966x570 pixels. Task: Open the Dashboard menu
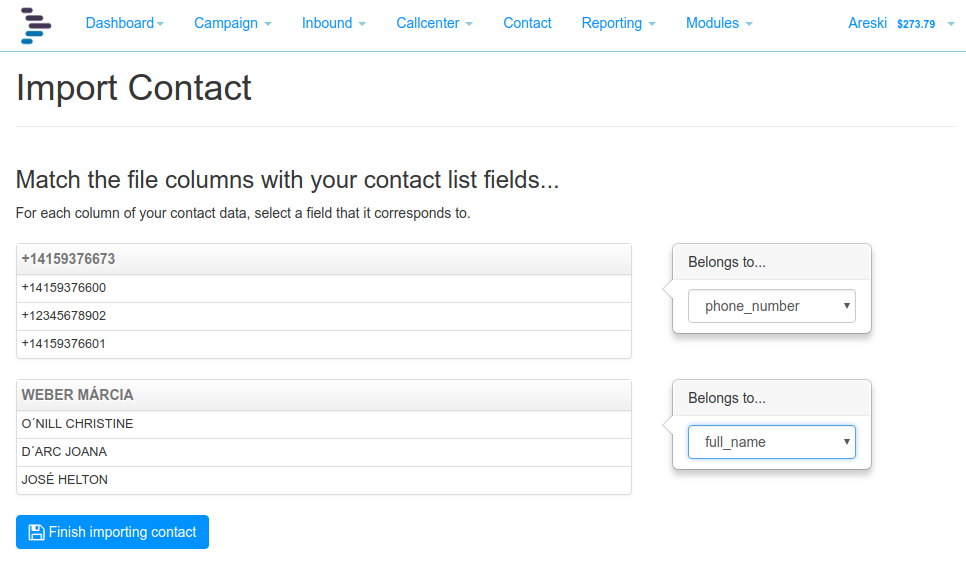[124, 23]
